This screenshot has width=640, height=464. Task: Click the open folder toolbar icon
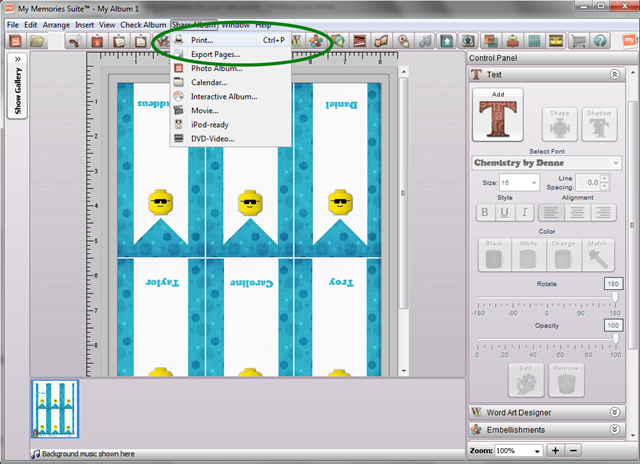pos(36,41)
